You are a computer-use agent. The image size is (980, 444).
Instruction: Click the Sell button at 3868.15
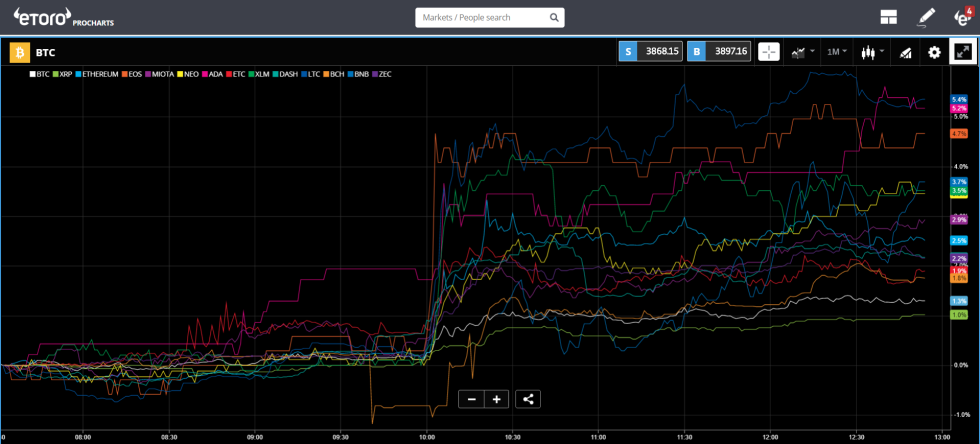point(650,52)
